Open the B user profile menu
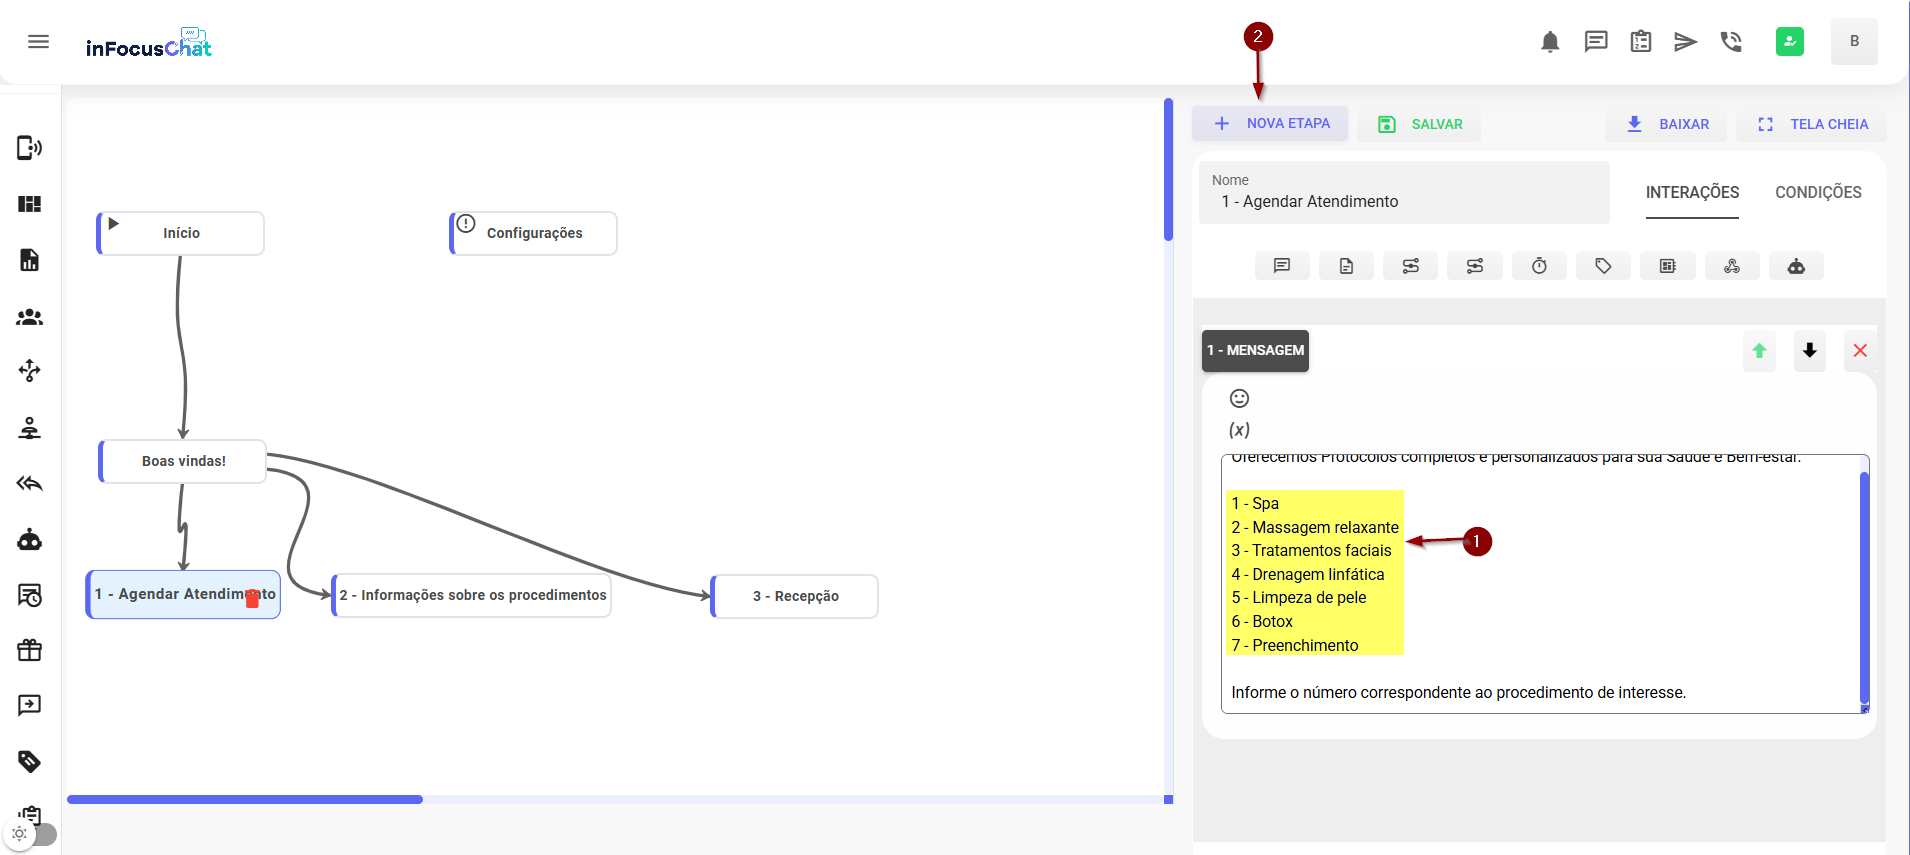The width and height of the screenshot is (1910, 855). coord(1853,42)
